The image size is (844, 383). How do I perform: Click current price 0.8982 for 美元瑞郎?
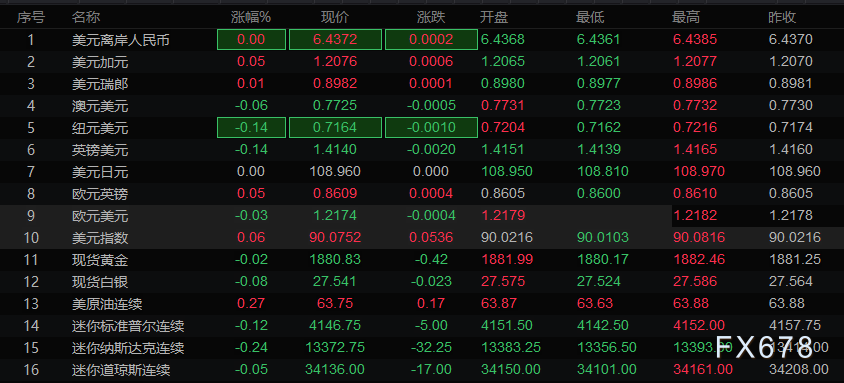[335, 83]
